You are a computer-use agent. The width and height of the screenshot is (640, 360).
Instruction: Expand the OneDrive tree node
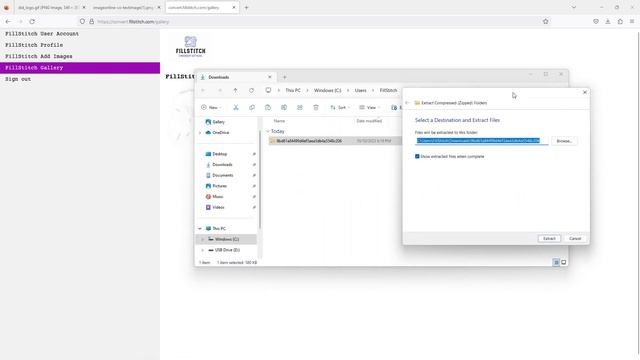(x=200, y=133)
